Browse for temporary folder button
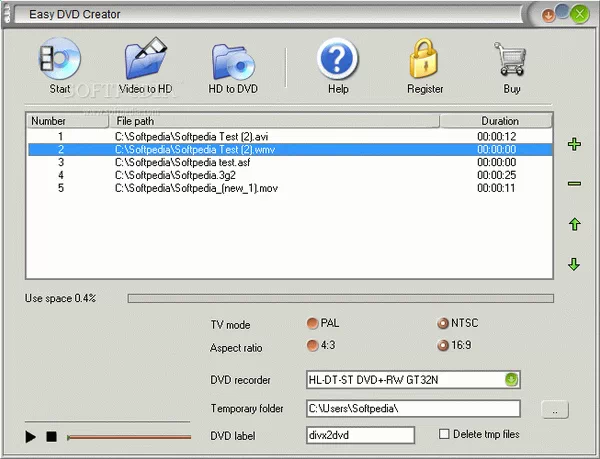The image size is (600, 459). click(x=555, y=408)
